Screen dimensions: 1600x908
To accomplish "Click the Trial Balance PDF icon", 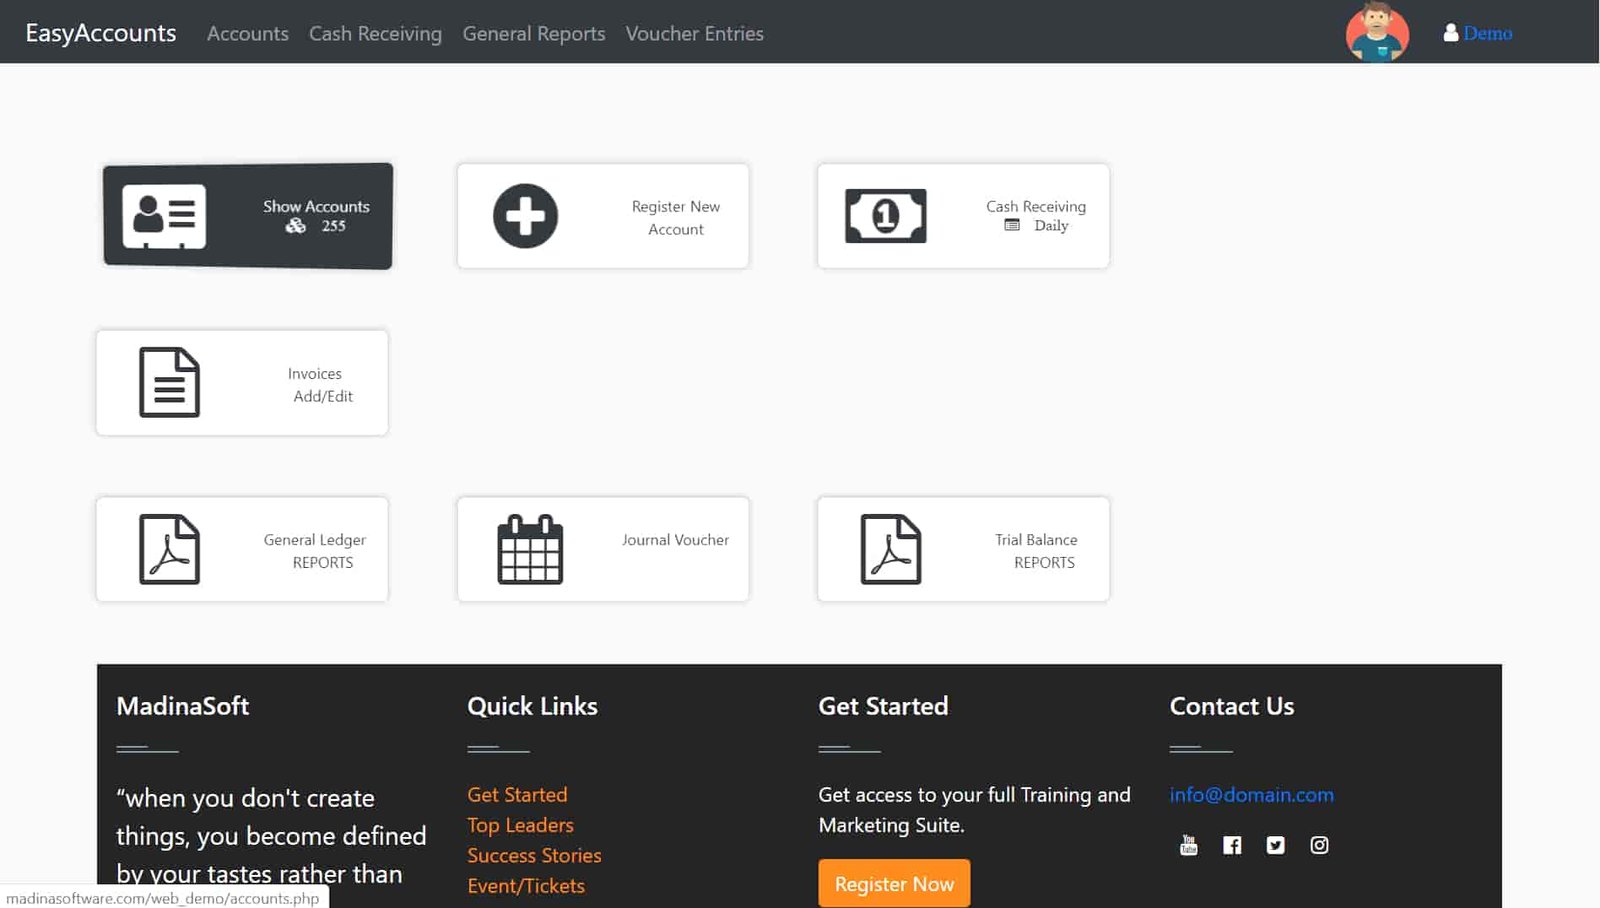I will (x=890, y=549).
